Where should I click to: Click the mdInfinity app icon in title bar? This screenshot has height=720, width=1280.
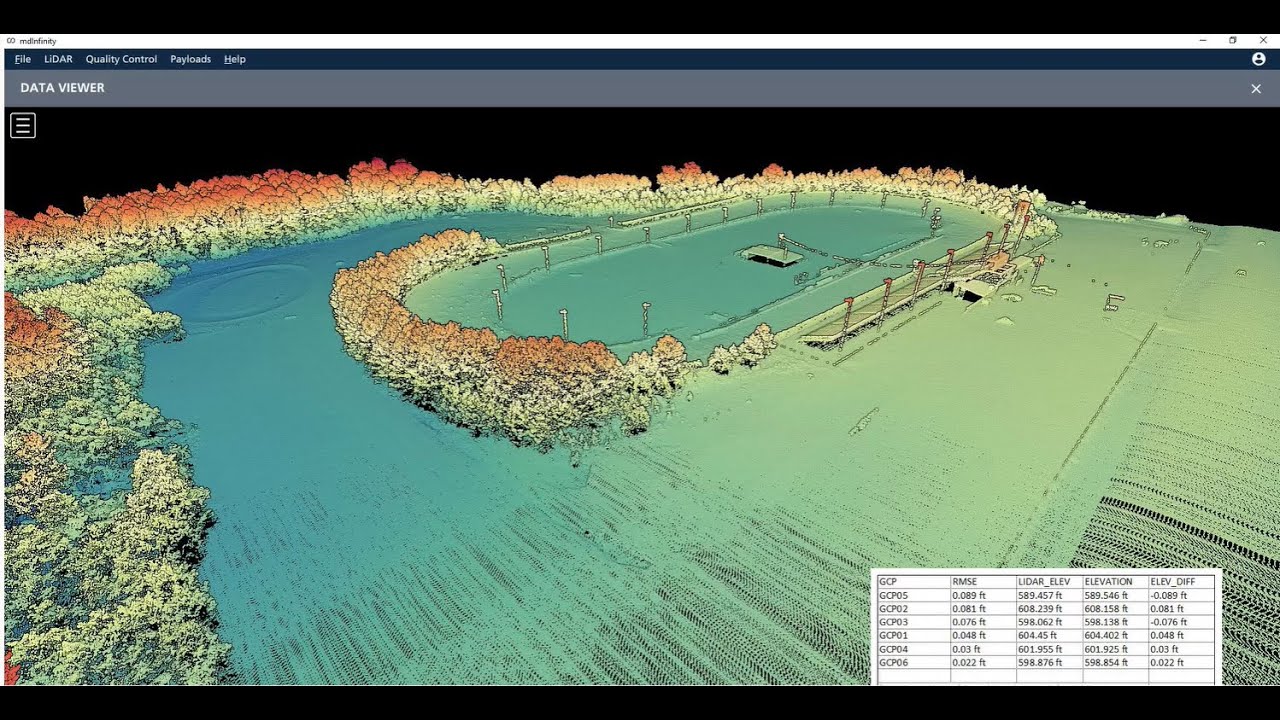(11, 41)
